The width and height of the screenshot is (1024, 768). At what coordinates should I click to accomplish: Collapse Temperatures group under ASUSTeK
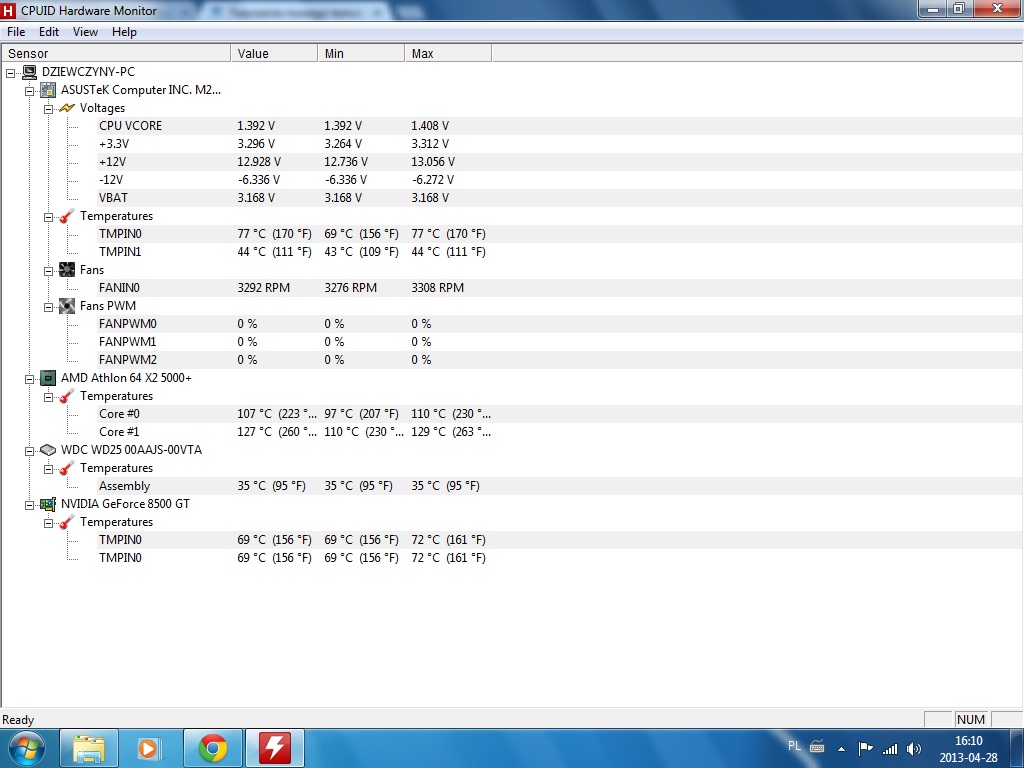(48, 217)
